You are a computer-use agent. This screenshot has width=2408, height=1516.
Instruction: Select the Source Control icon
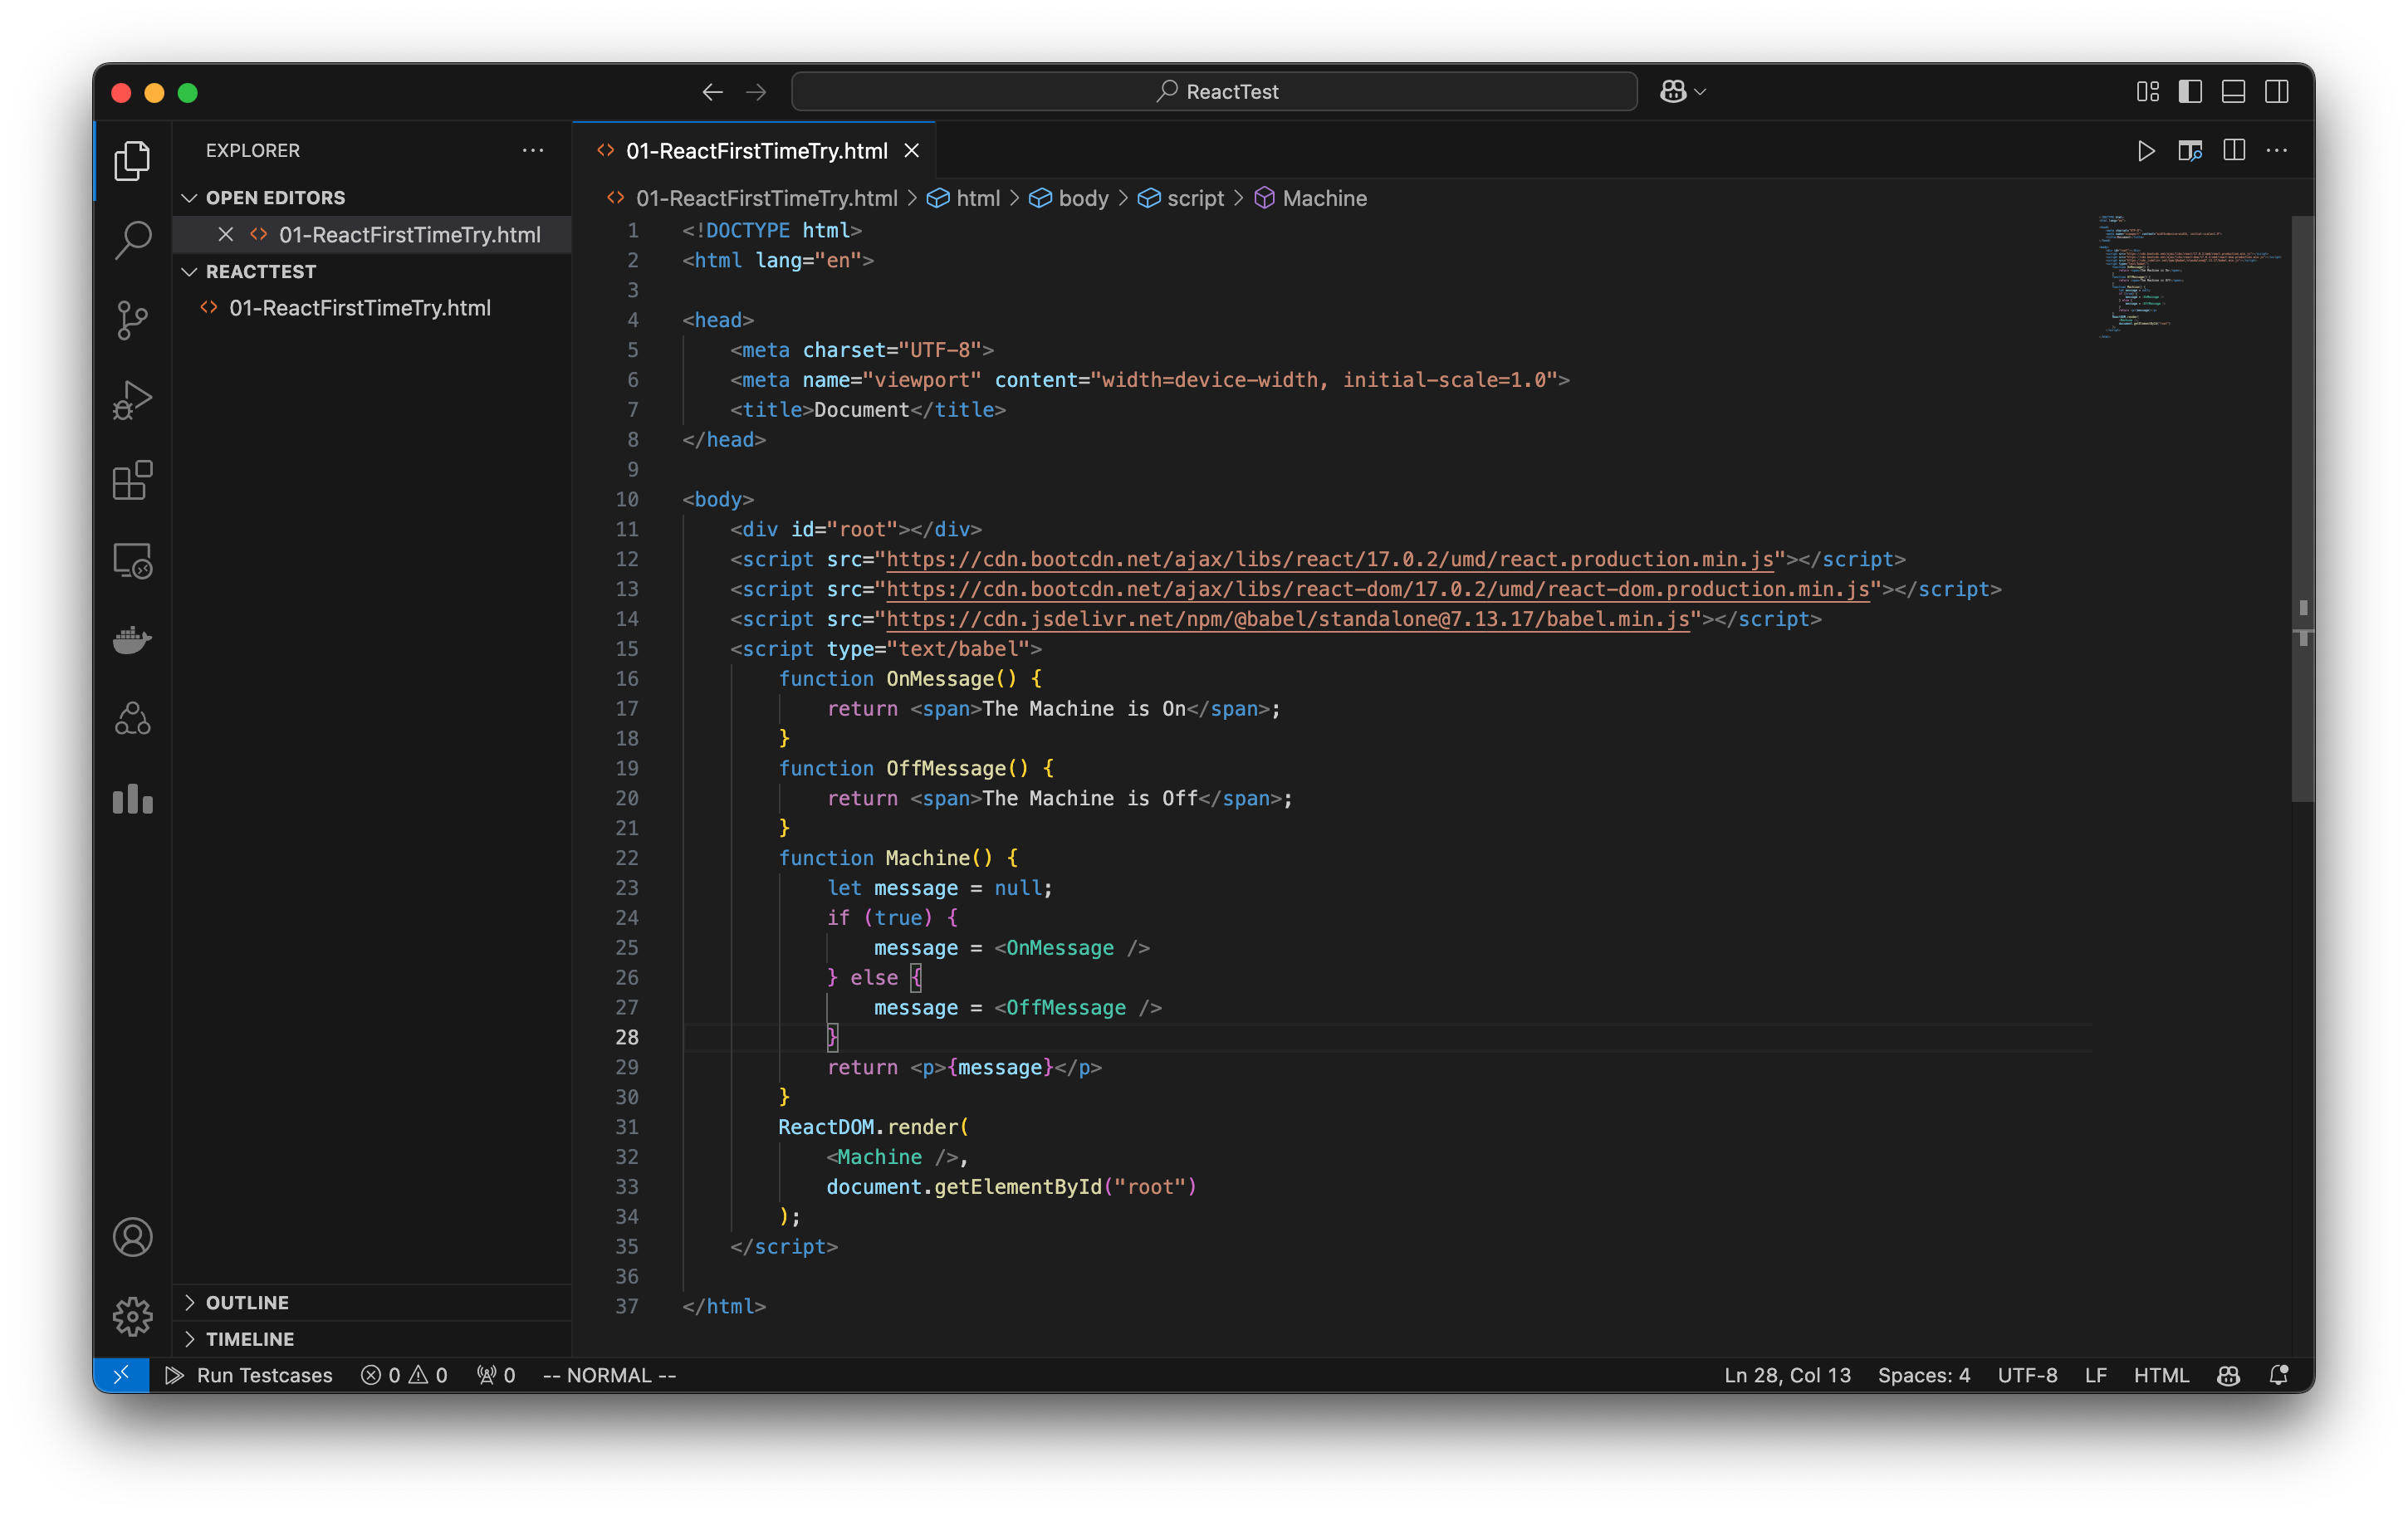[132, 320]
